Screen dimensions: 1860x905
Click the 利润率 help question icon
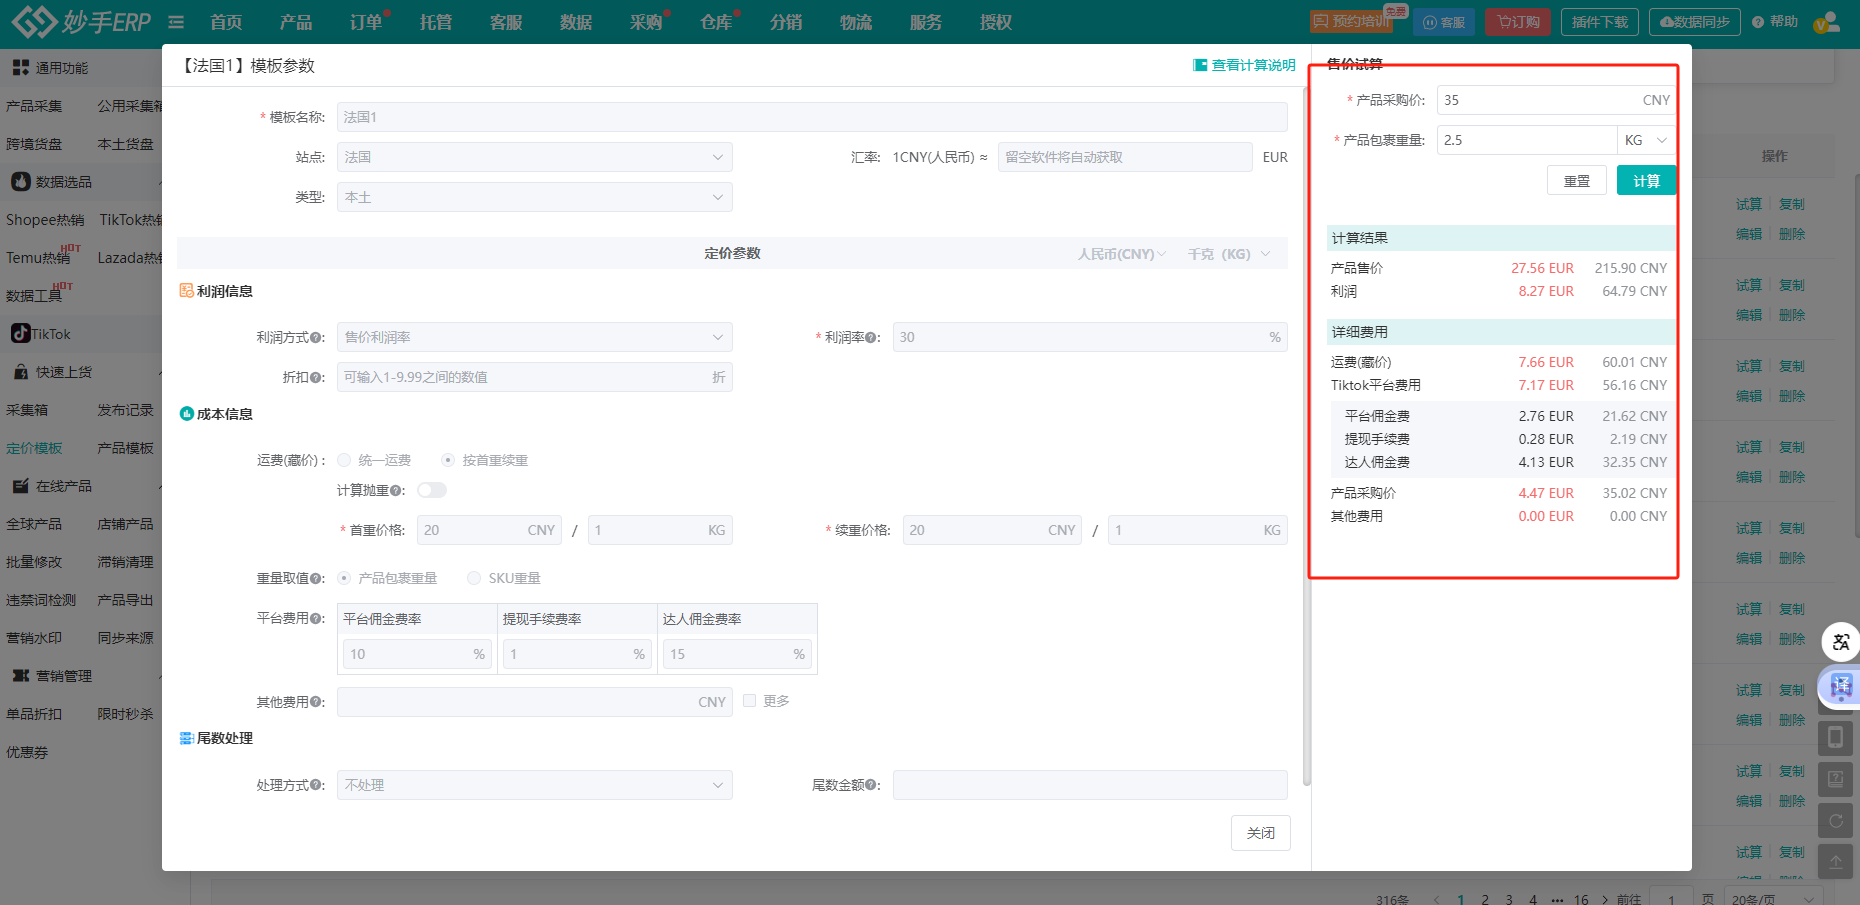point(871,338)
